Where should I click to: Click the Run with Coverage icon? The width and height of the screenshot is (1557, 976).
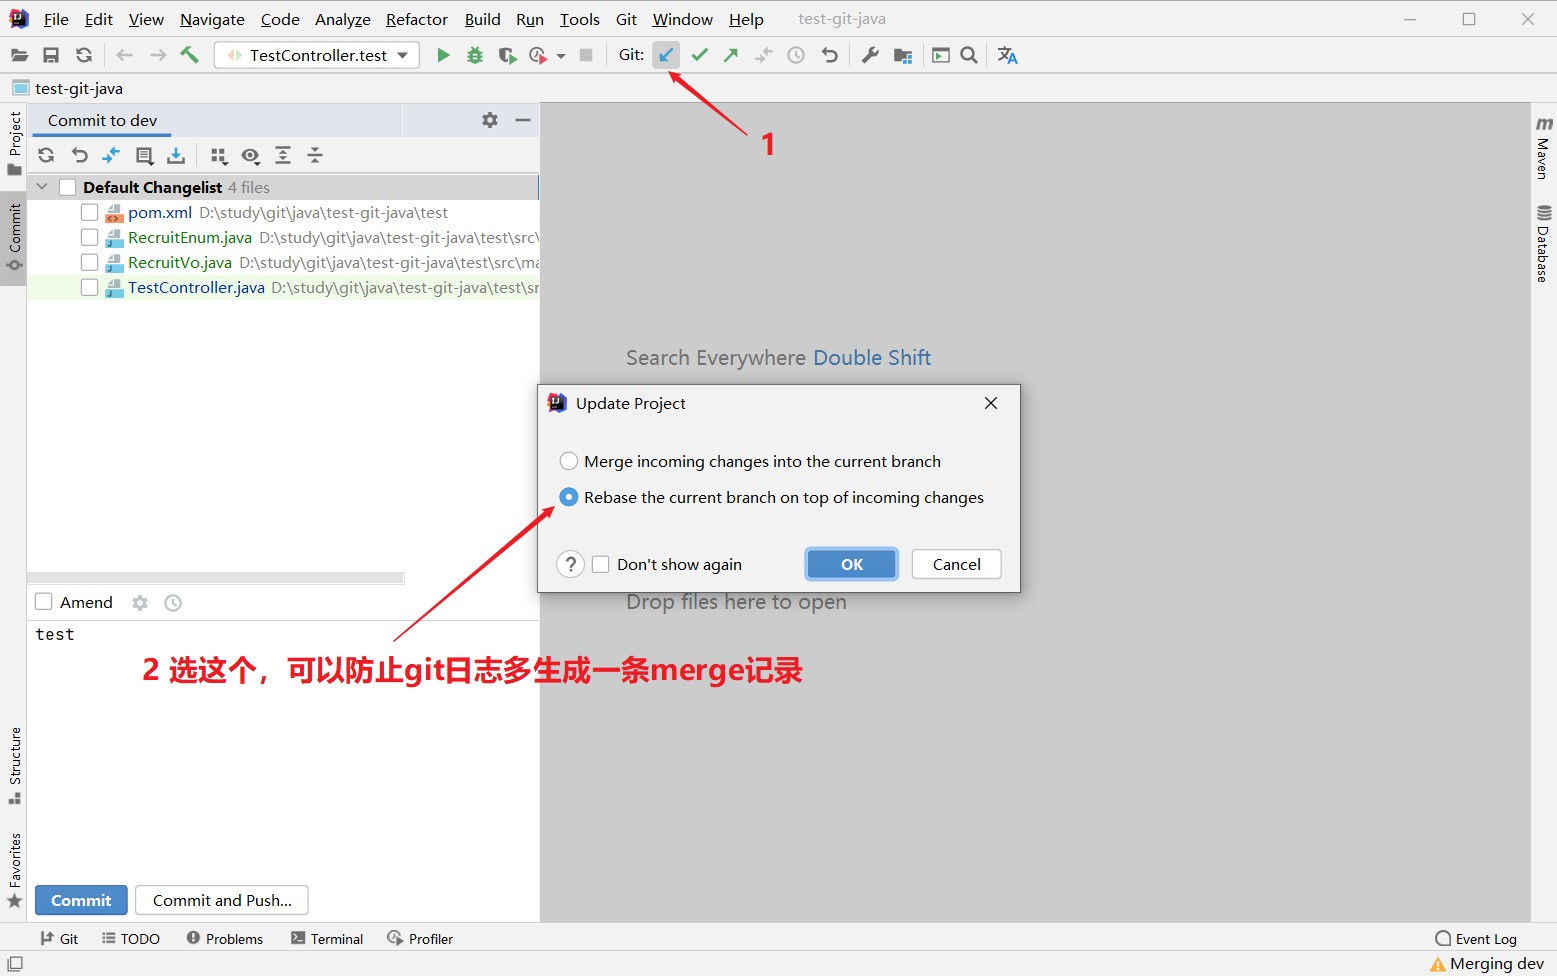(x=507, y=56)
